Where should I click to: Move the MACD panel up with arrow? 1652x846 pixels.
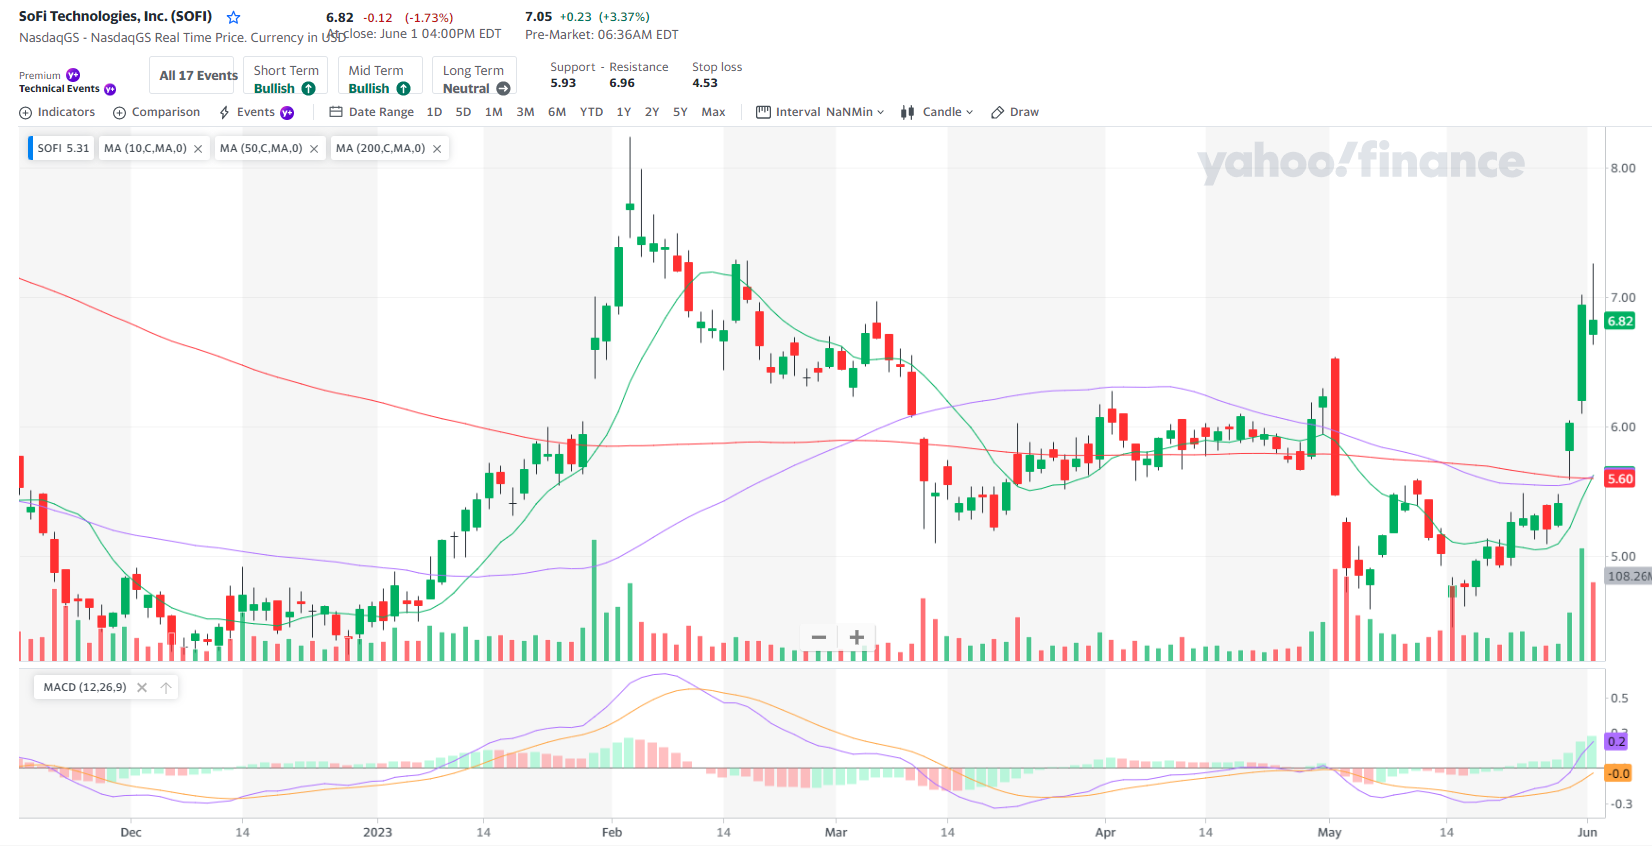click(x=166, y=687)
